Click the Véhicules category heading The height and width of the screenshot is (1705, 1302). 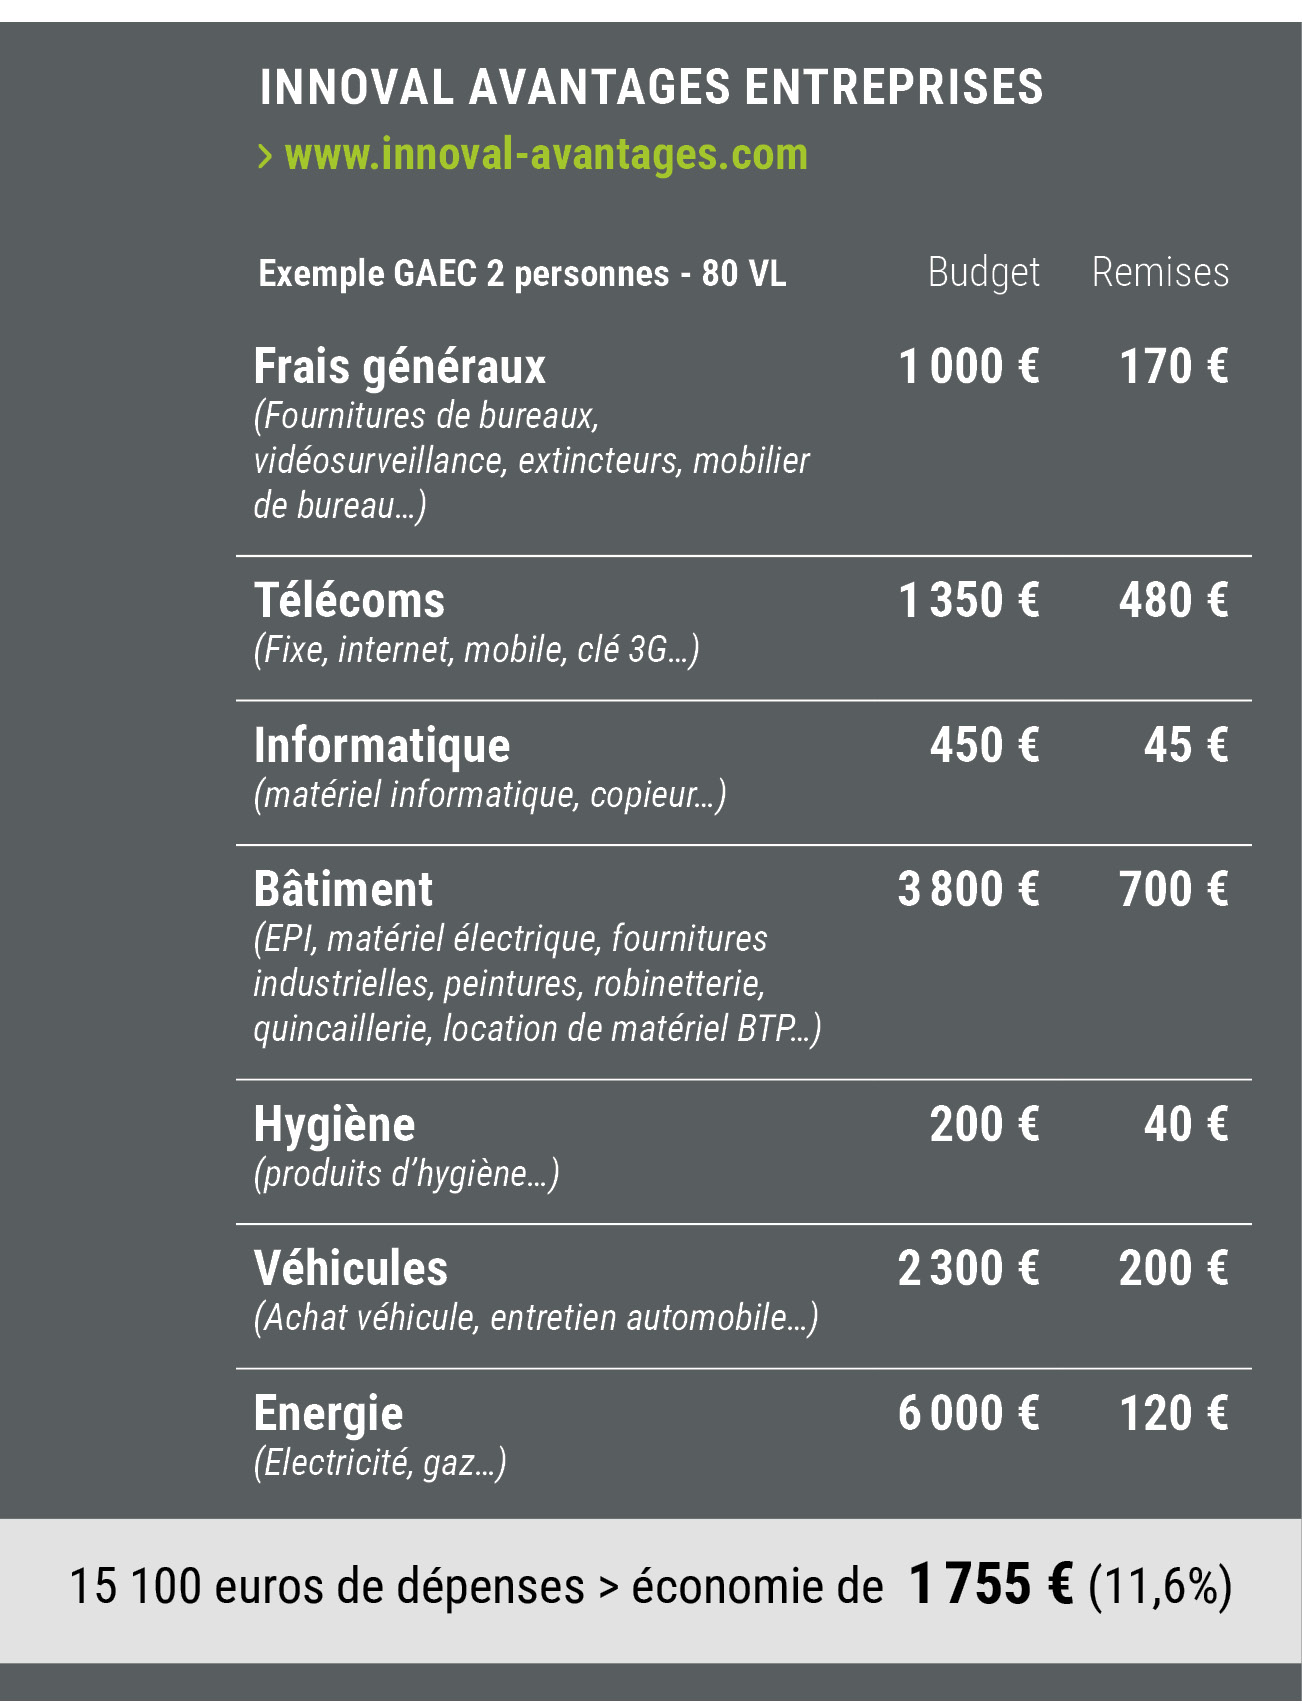tap(351, 1268)
